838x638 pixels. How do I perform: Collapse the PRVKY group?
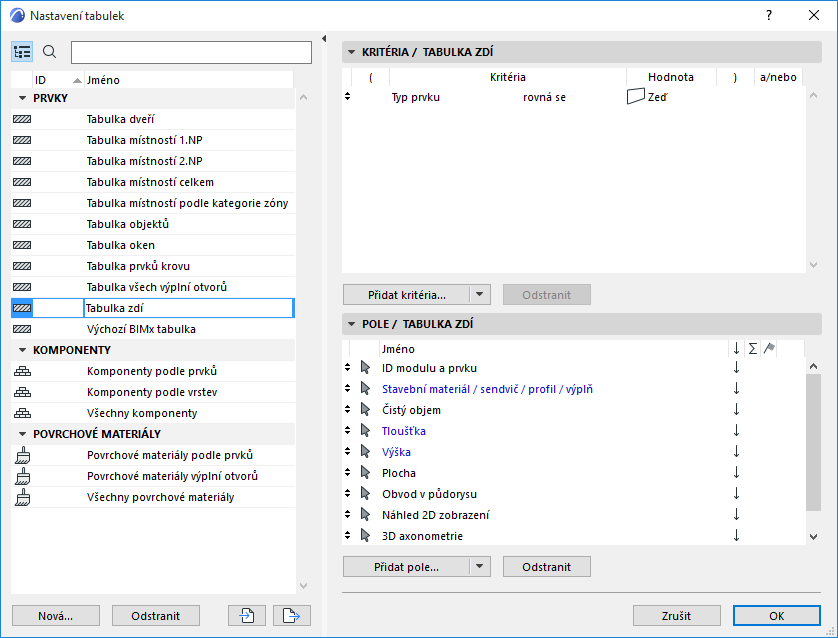[22, 98]
